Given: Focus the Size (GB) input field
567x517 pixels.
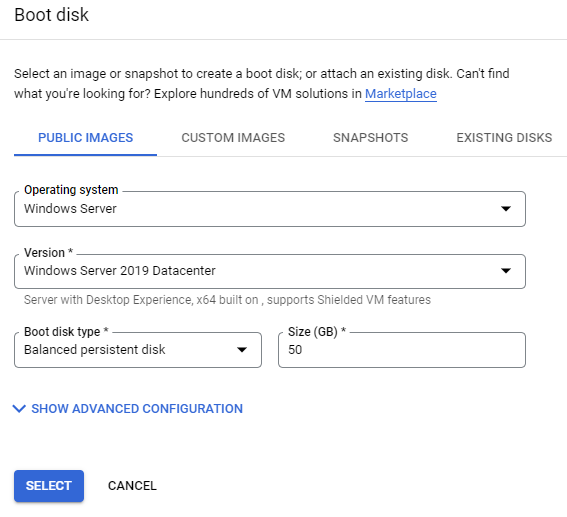Looking at the screenshot, I should (x=402, y=350).
